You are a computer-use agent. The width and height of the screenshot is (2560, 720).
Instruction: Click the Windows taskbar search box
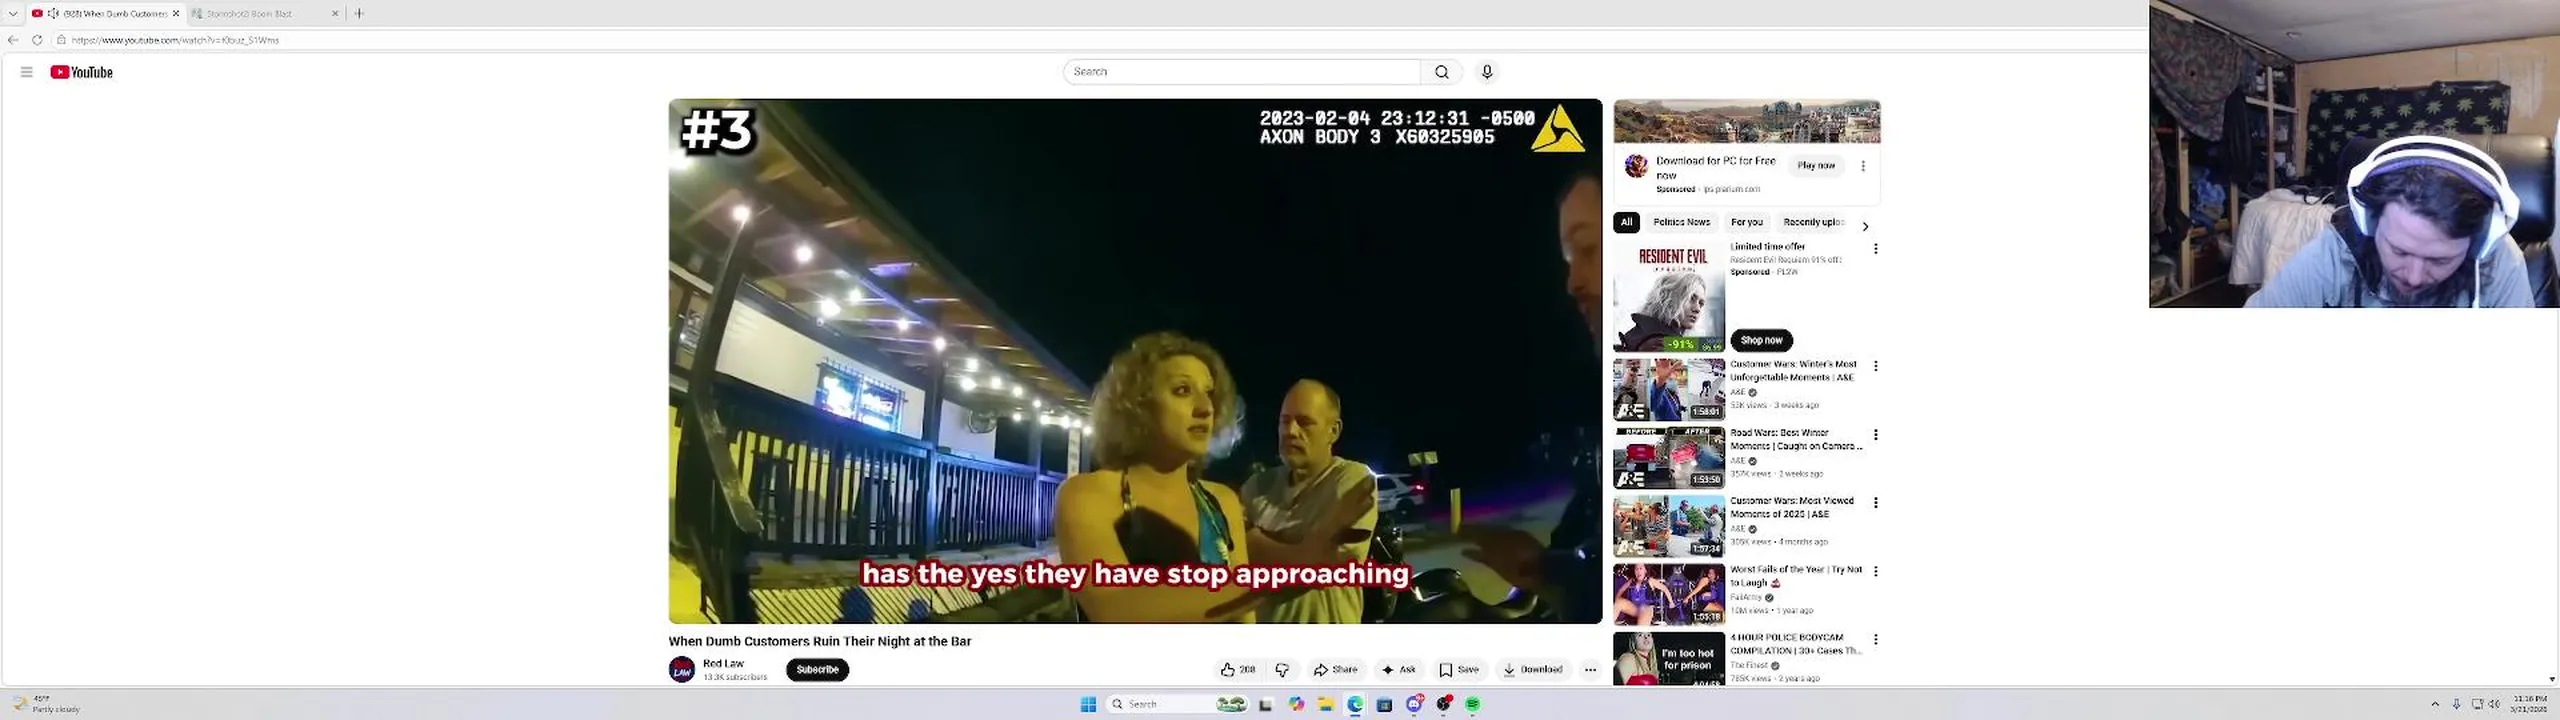1178,705
